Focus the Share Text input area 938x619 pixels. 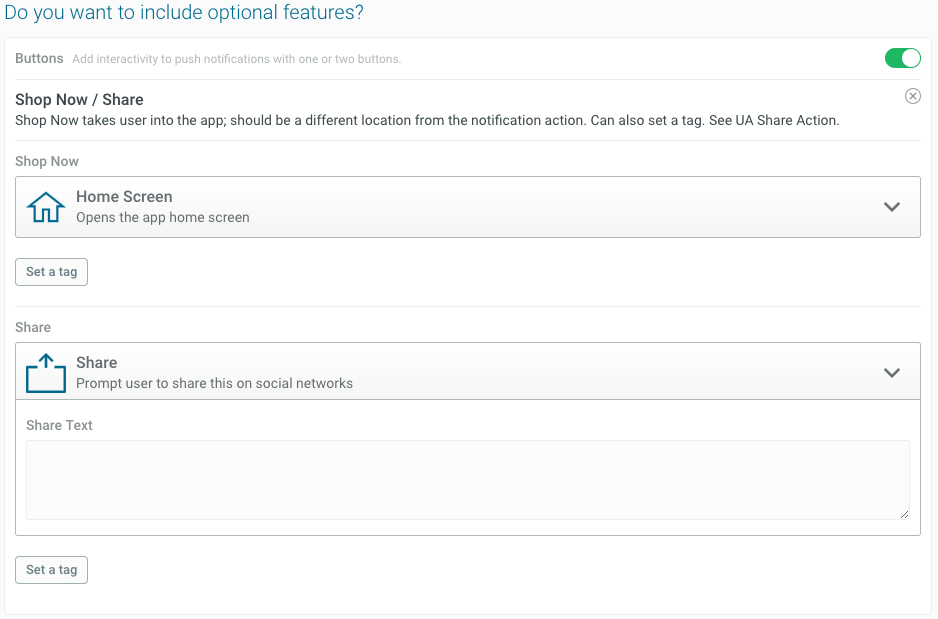click(467, 480)
